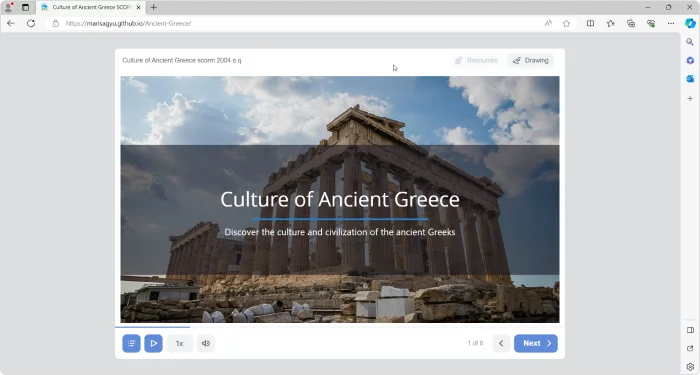Image resolution: width=700 pixels, height=375 pixels.
Task: Open link in new window sidebar icon
Action: coord(690,349)
